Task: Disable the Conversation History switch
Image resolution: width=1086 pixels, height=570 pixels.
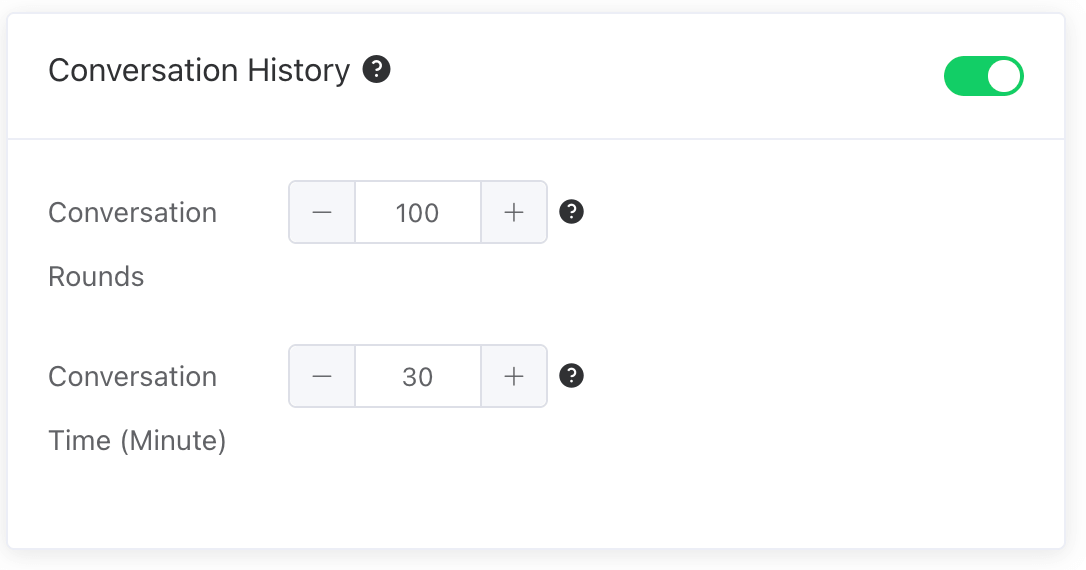Action: click(983, 77)
